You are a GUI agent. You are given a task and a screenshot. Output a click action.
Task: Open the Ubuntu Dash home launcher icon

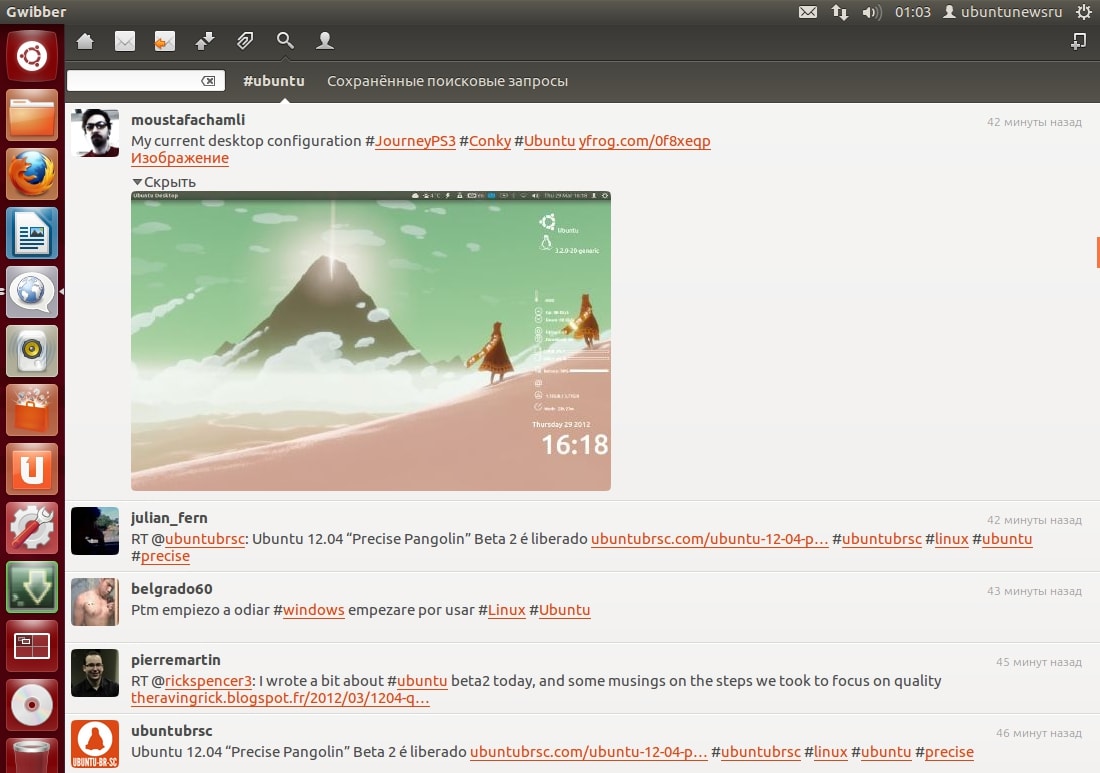pos(32,55)
